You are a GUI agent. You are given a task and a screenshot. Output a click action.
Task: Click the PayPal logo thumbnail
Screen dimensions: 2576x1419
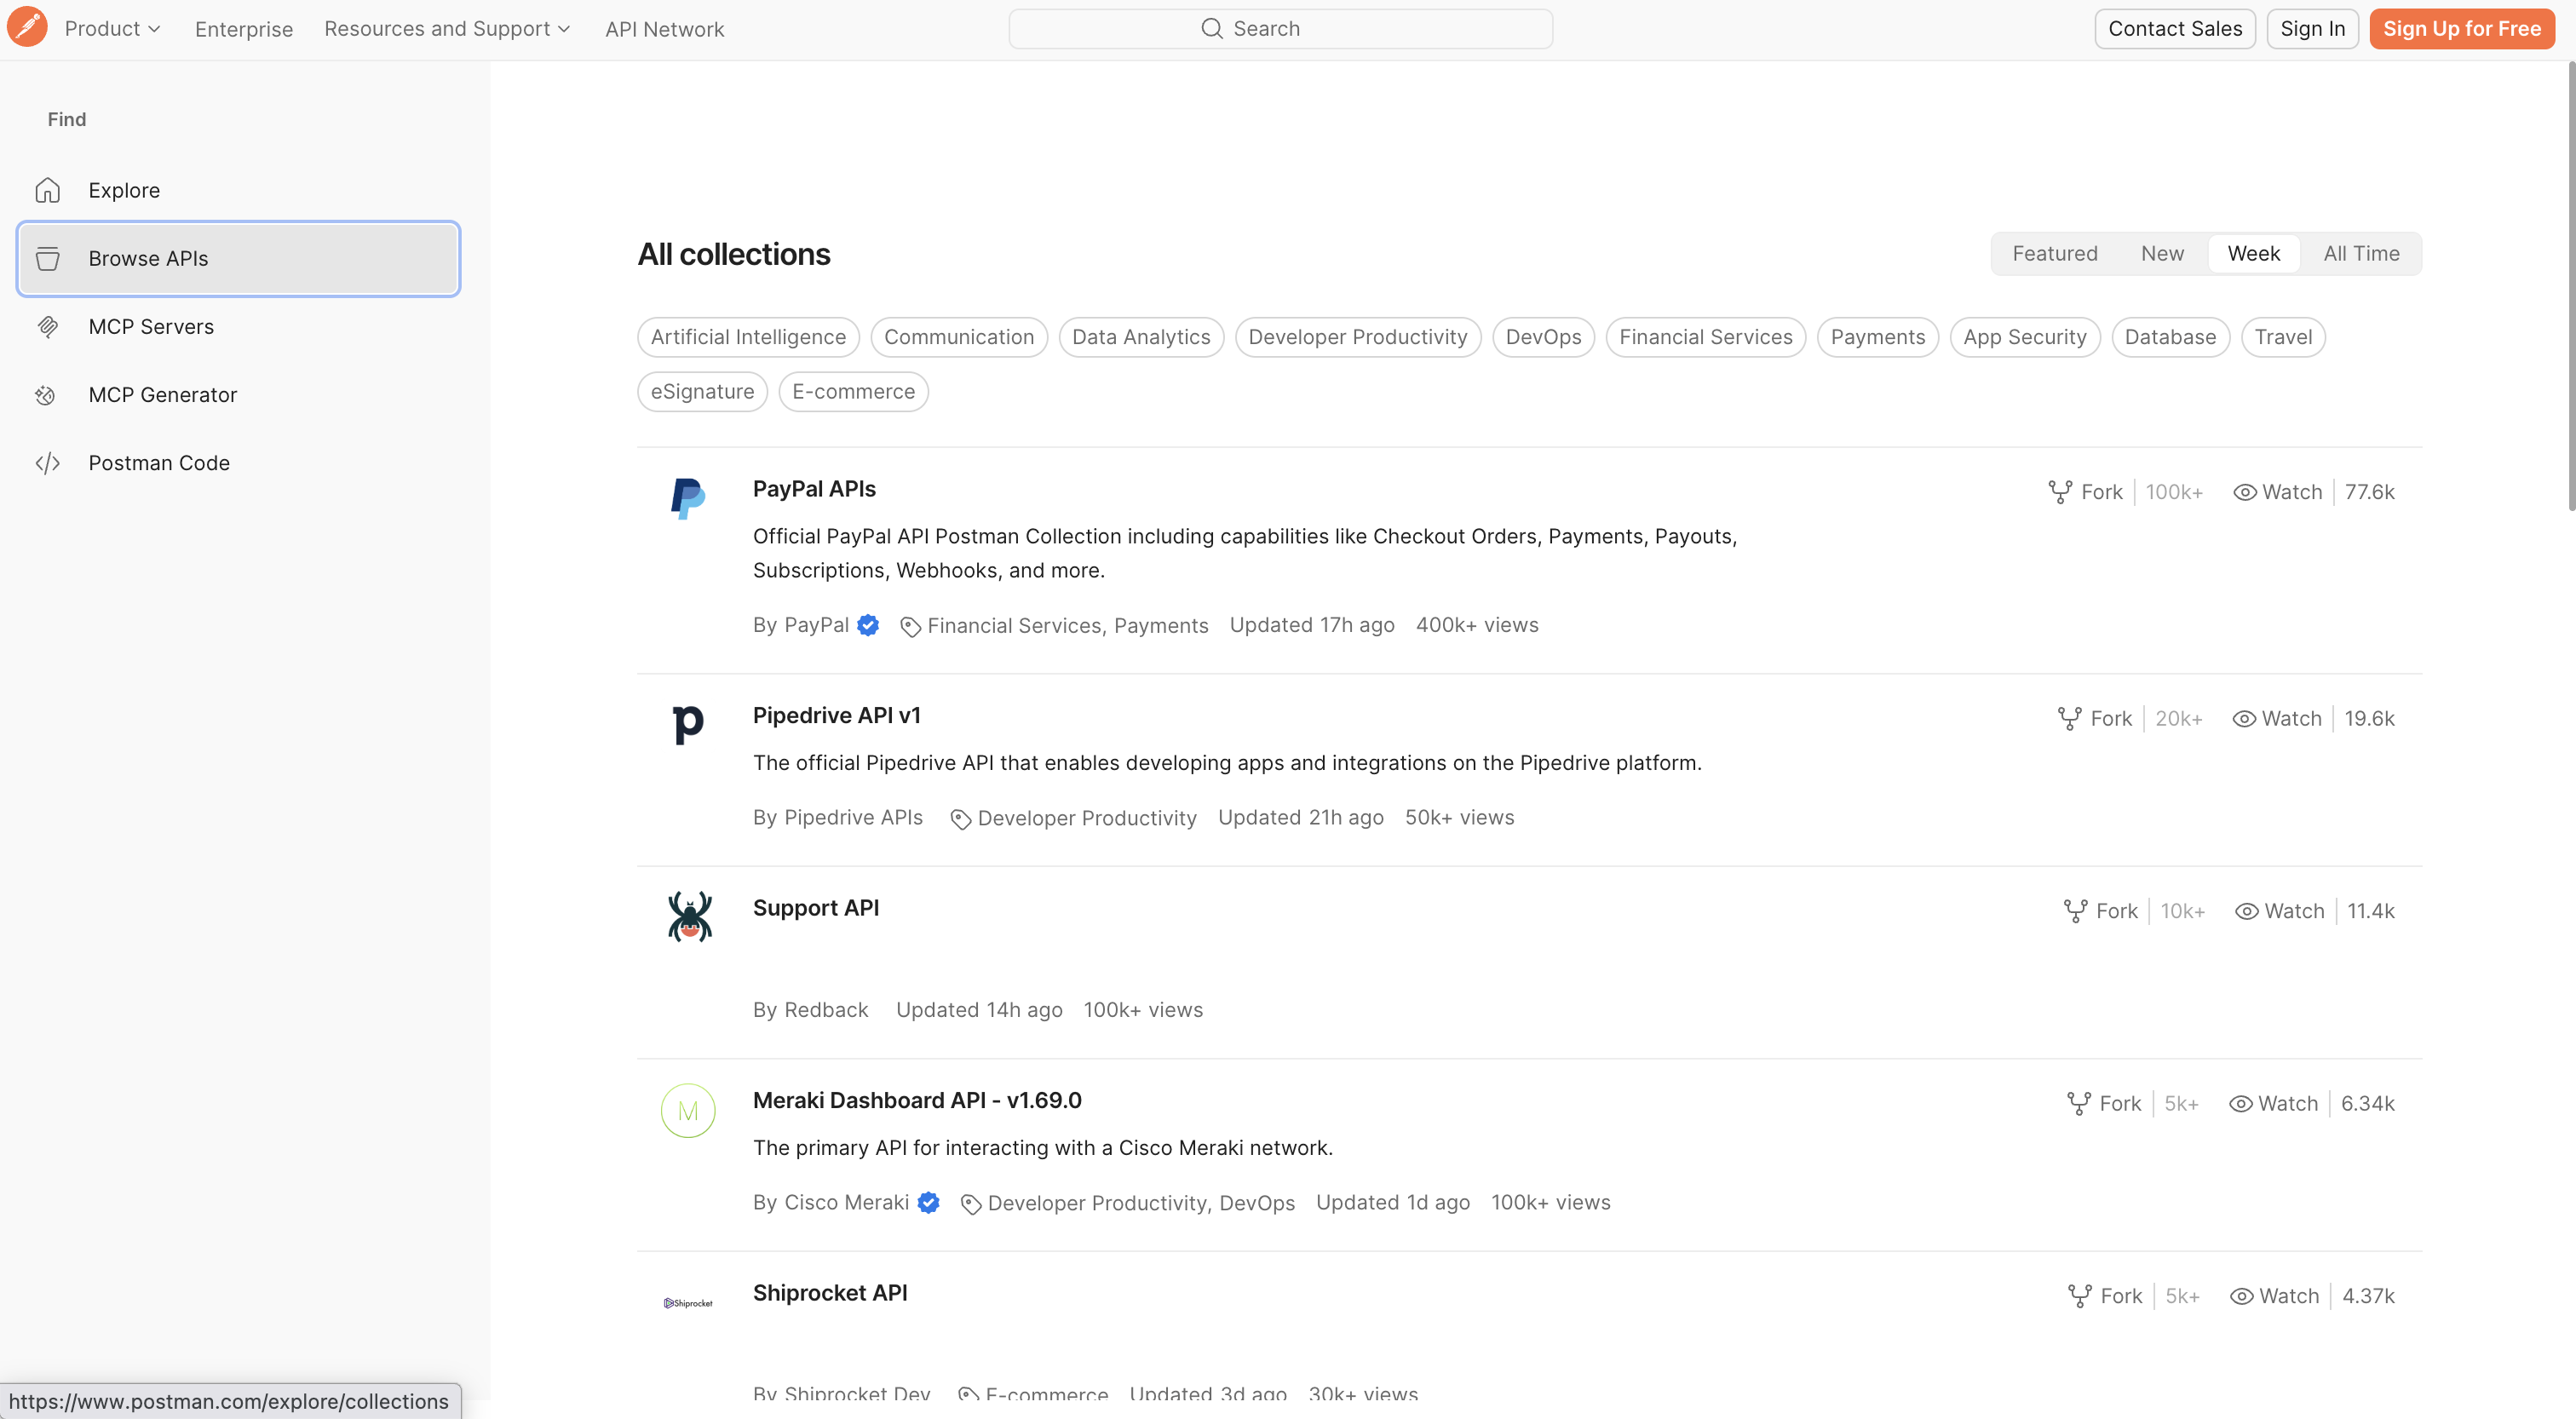click(688, 498)
